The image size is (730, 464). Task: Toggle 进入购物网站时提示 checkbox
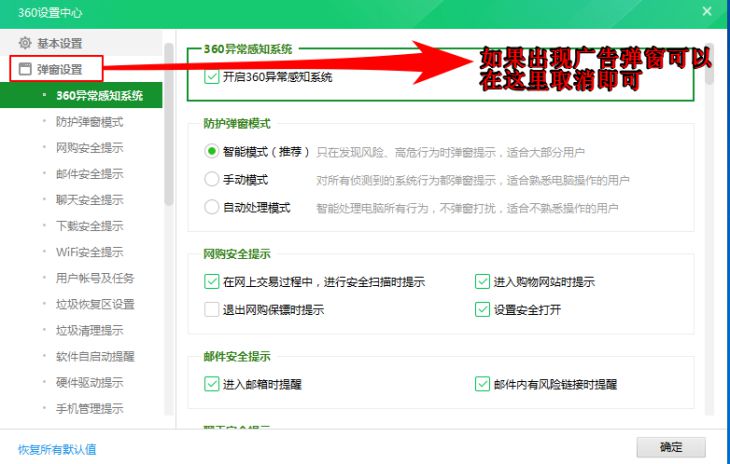pyautogui.click(x=482, y=282)
